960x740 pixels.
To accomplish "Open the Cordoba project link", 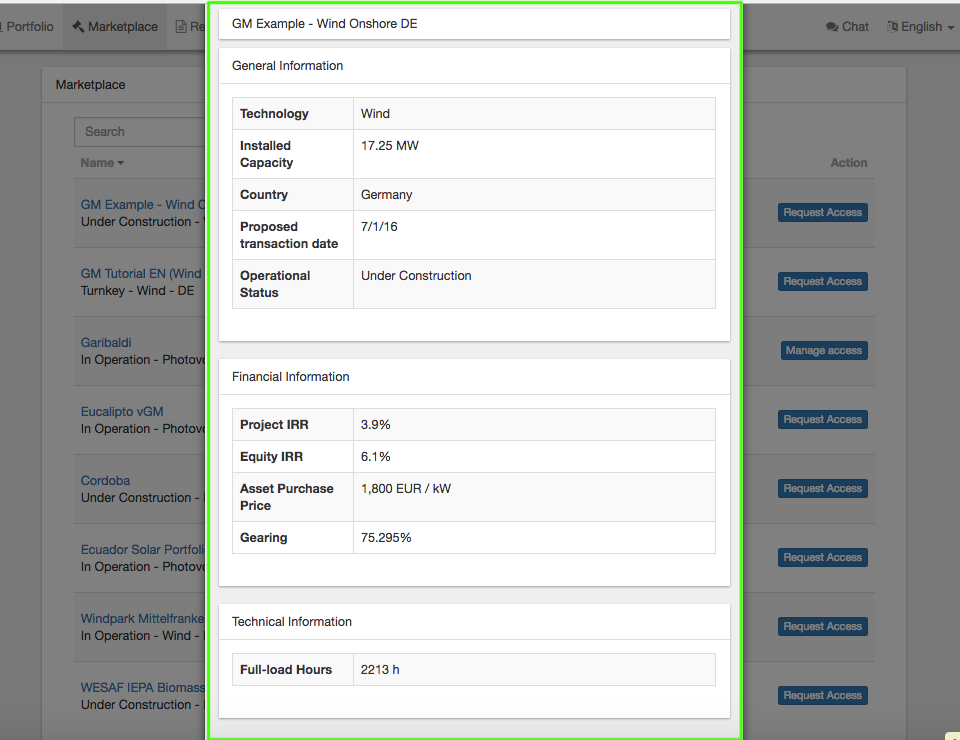I will pyautogui.click(x=106, y=480).
